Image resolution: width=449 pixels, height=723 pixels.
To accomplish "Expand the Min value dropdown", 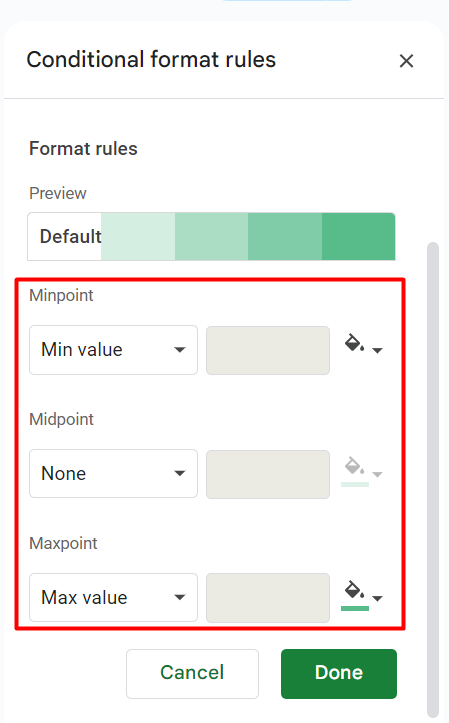I will (113, 350).
